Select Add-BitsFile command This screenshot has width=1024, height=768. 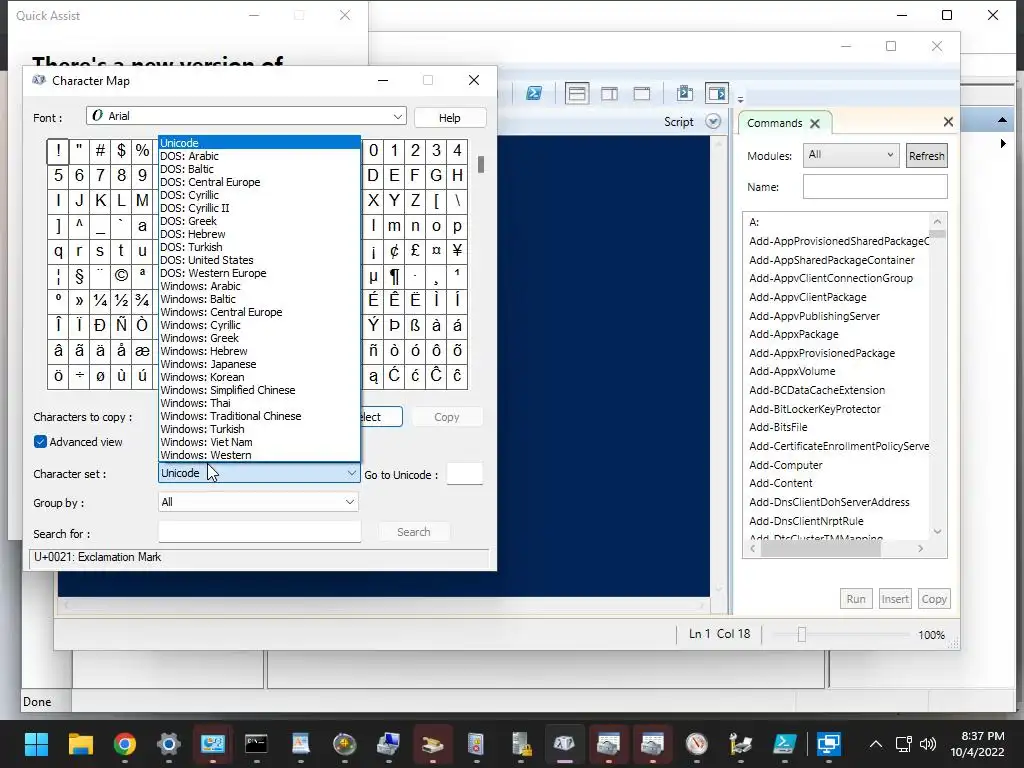pos(778,427)
